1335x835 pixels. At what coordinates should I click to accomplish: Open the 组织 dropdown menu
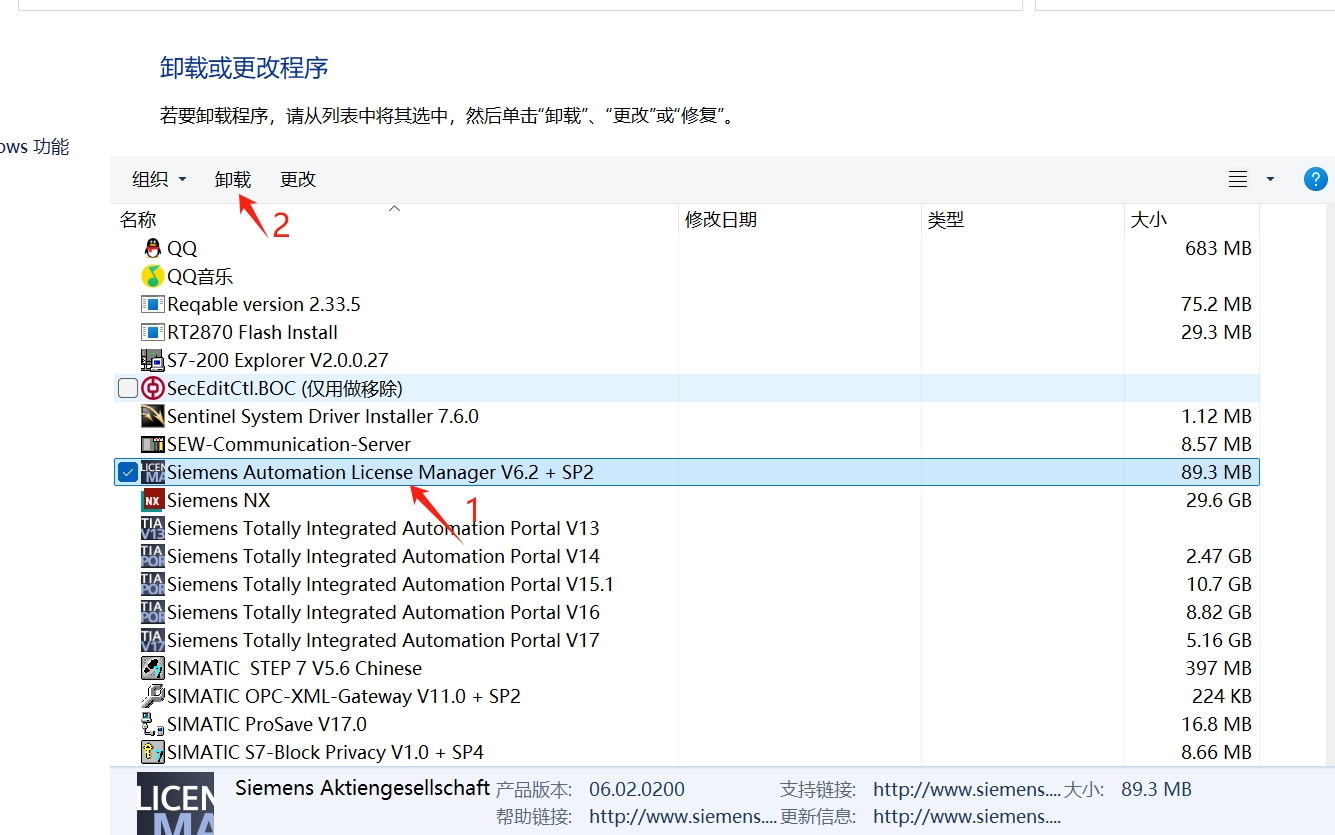coord(159,179)
